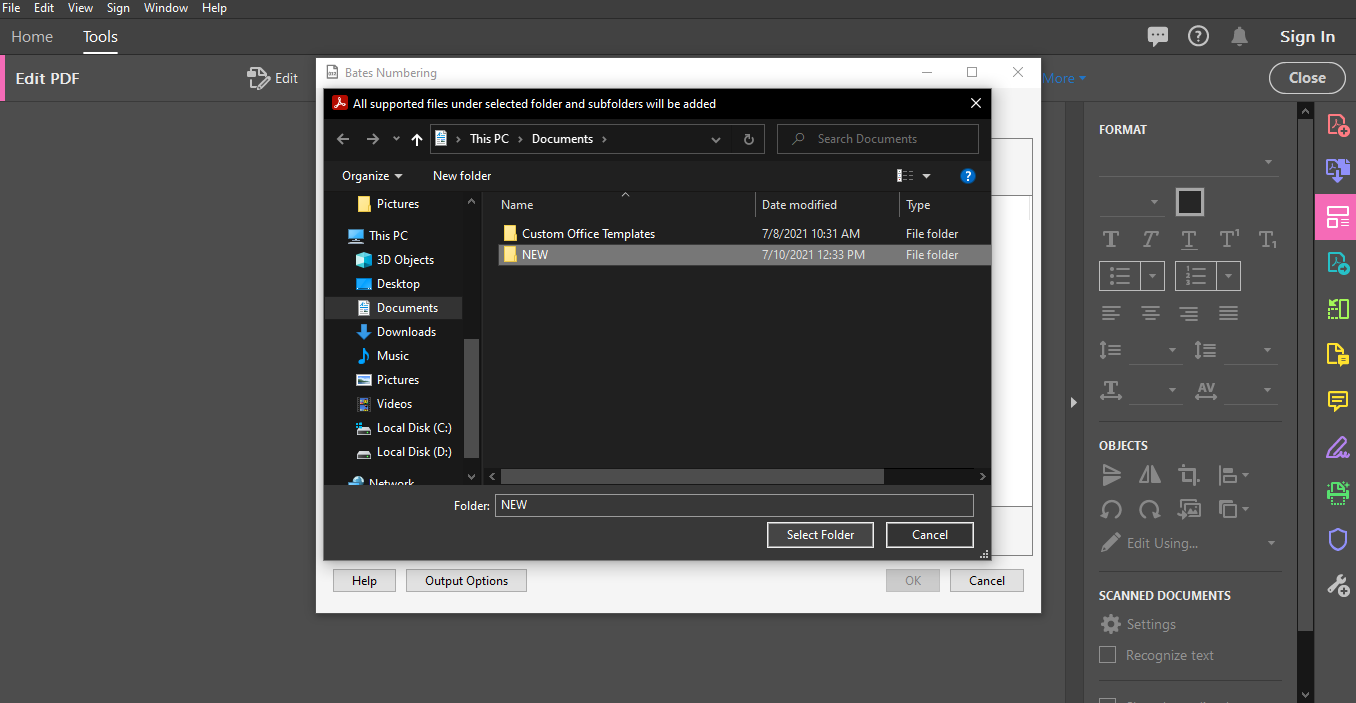This screenshot has height=703, width=1356.
Task: Rotate object clockwise
Action: pos(1149,509)
